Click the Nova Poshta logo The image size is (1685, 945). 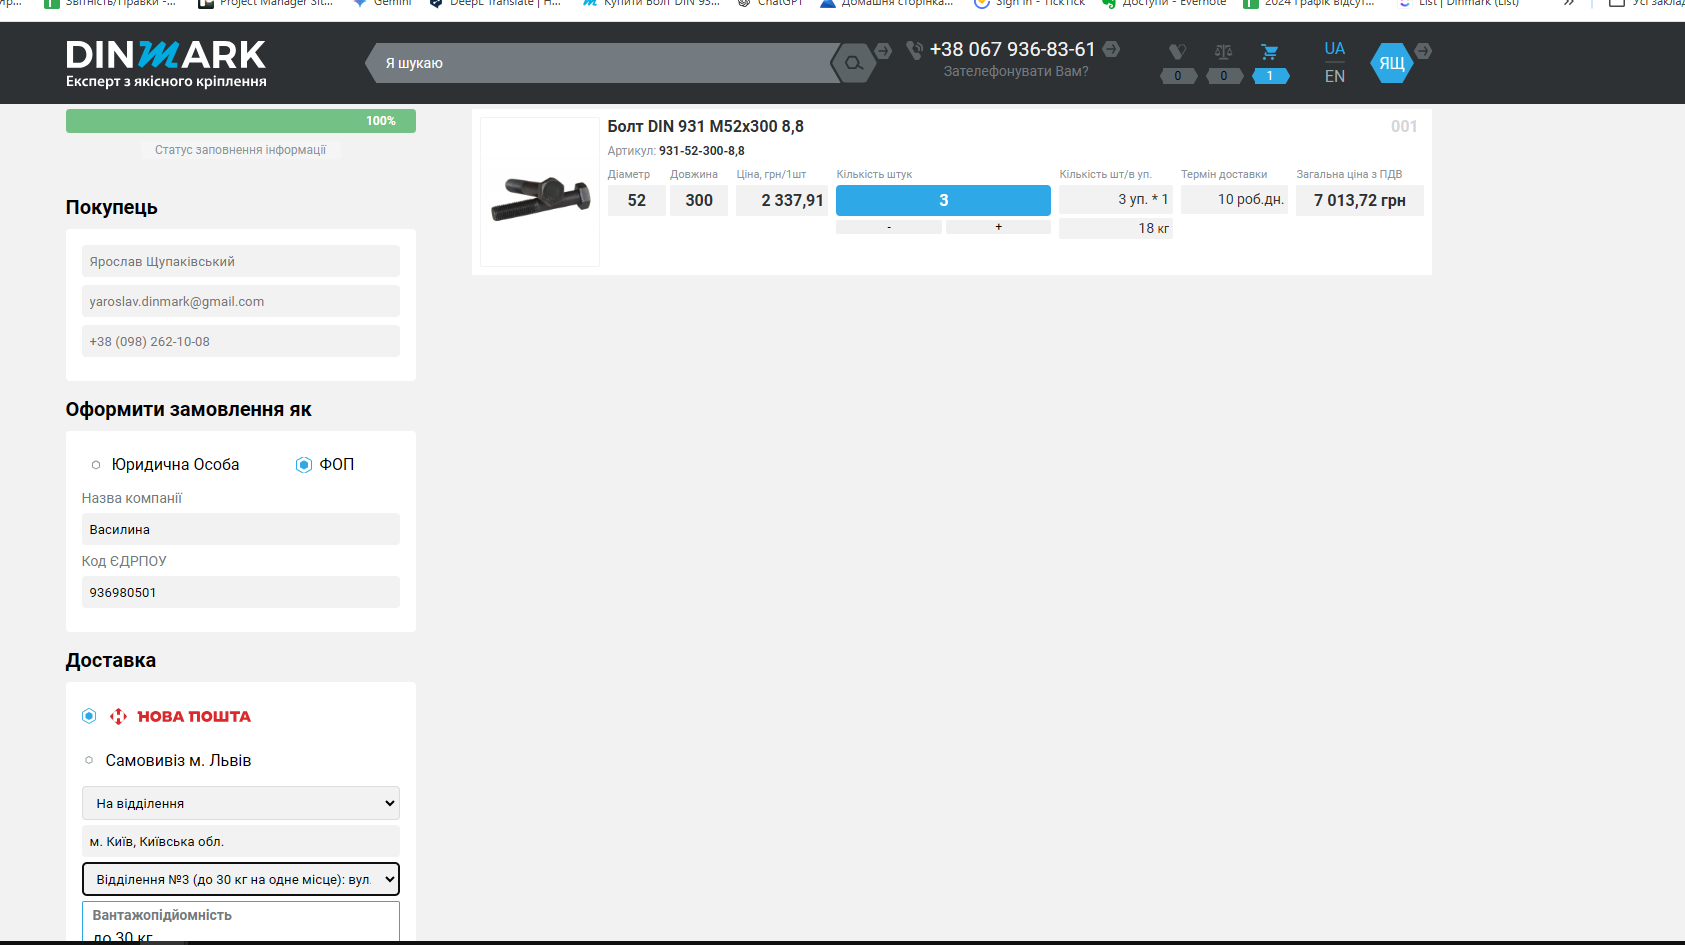pos(180,716)
